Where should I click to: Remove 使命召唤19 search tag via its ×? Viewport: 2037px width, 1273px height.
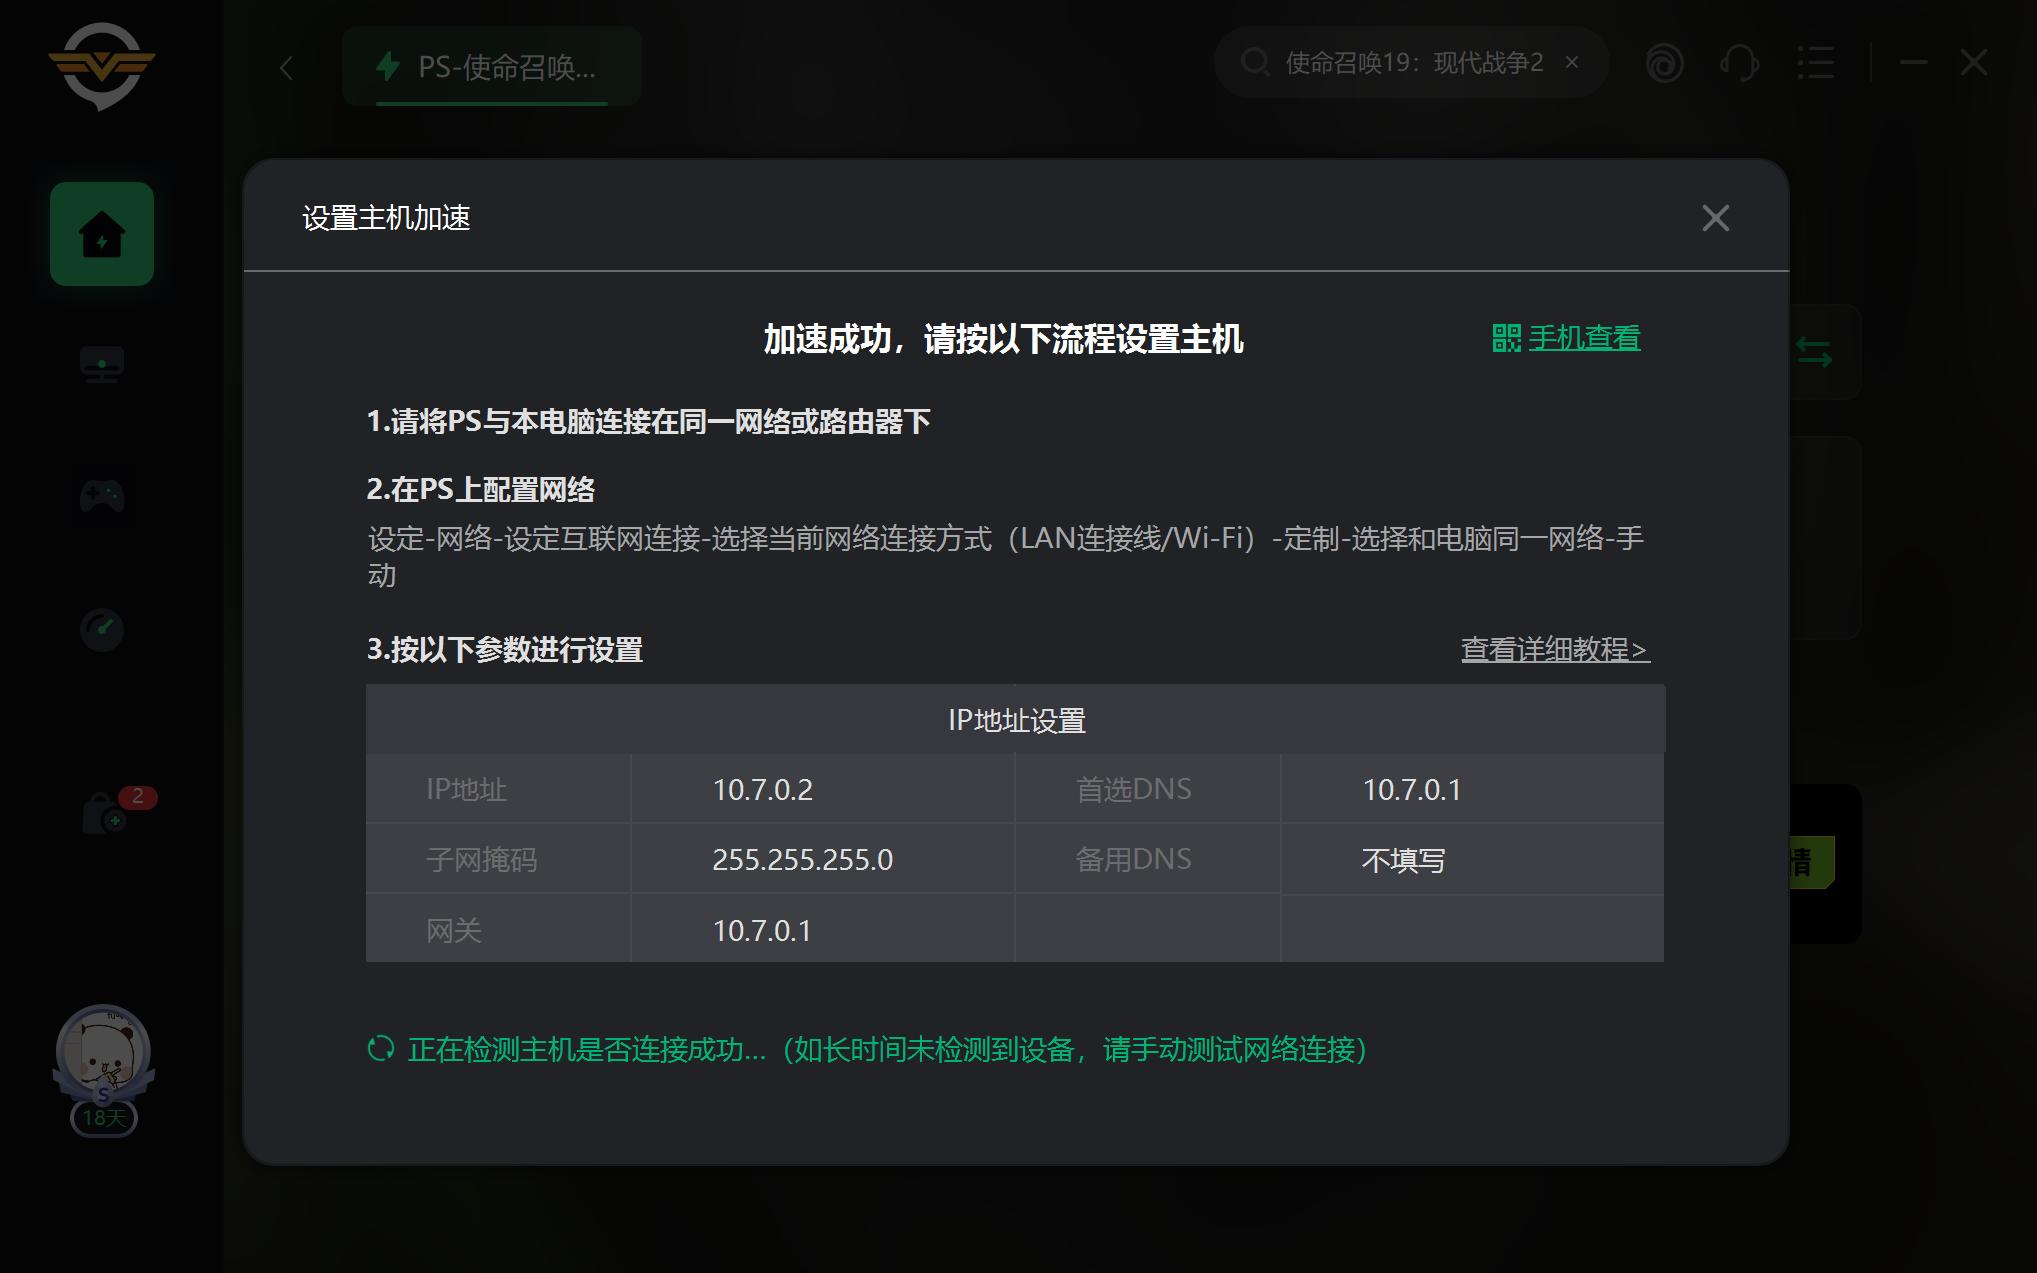1570,62
